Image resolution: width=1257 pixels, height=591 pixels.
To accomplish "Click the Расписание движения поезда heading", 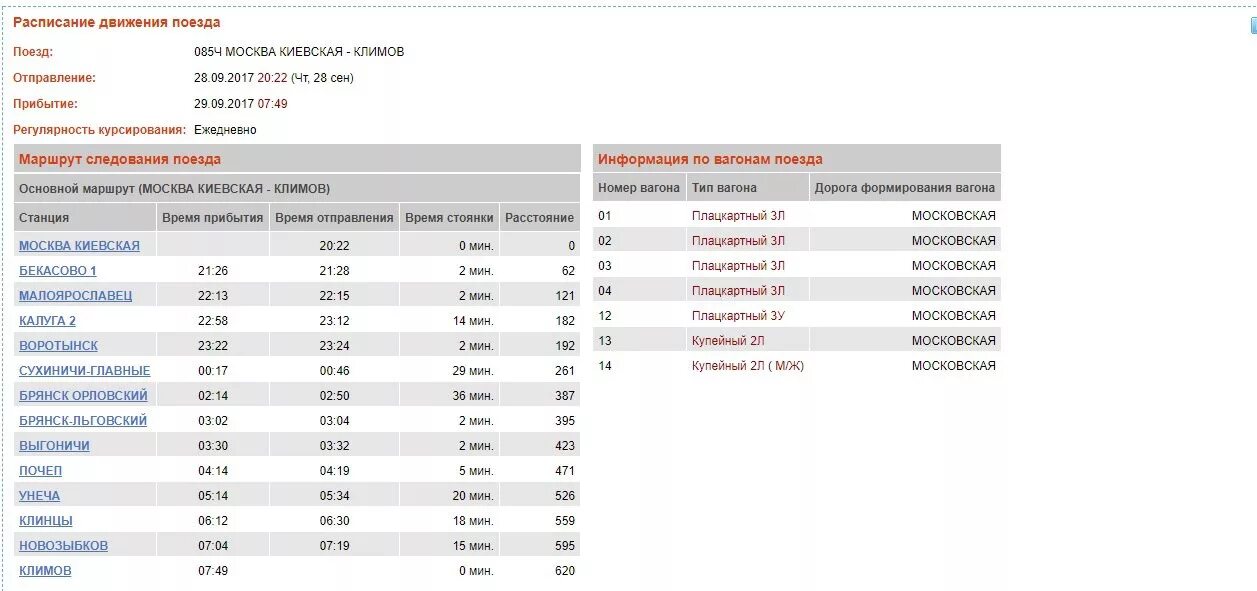I will [x=117, y=22].
